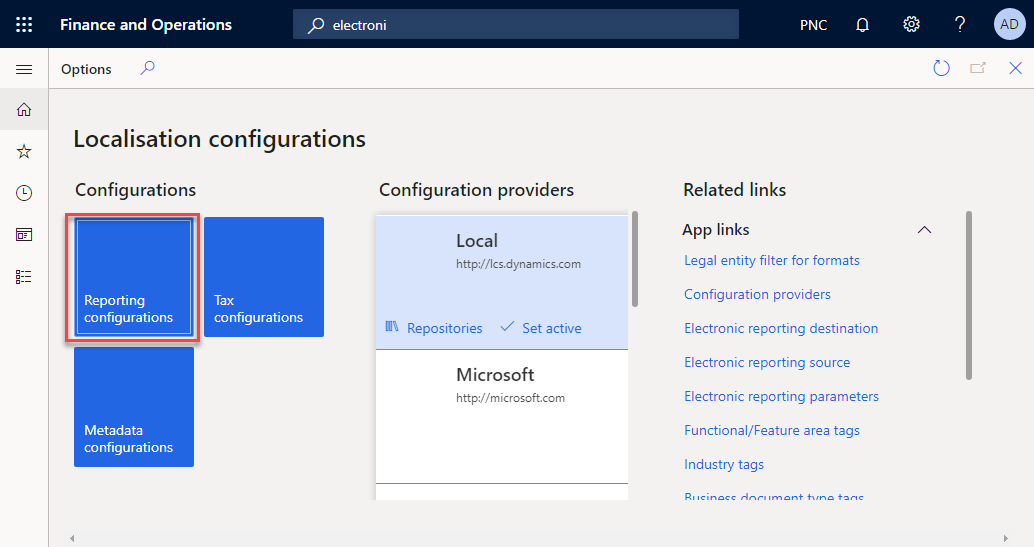Image resolution: width=1034 pixels, height=547 pixels.
Task: Open settings gear icon
Action: (911, 24)
